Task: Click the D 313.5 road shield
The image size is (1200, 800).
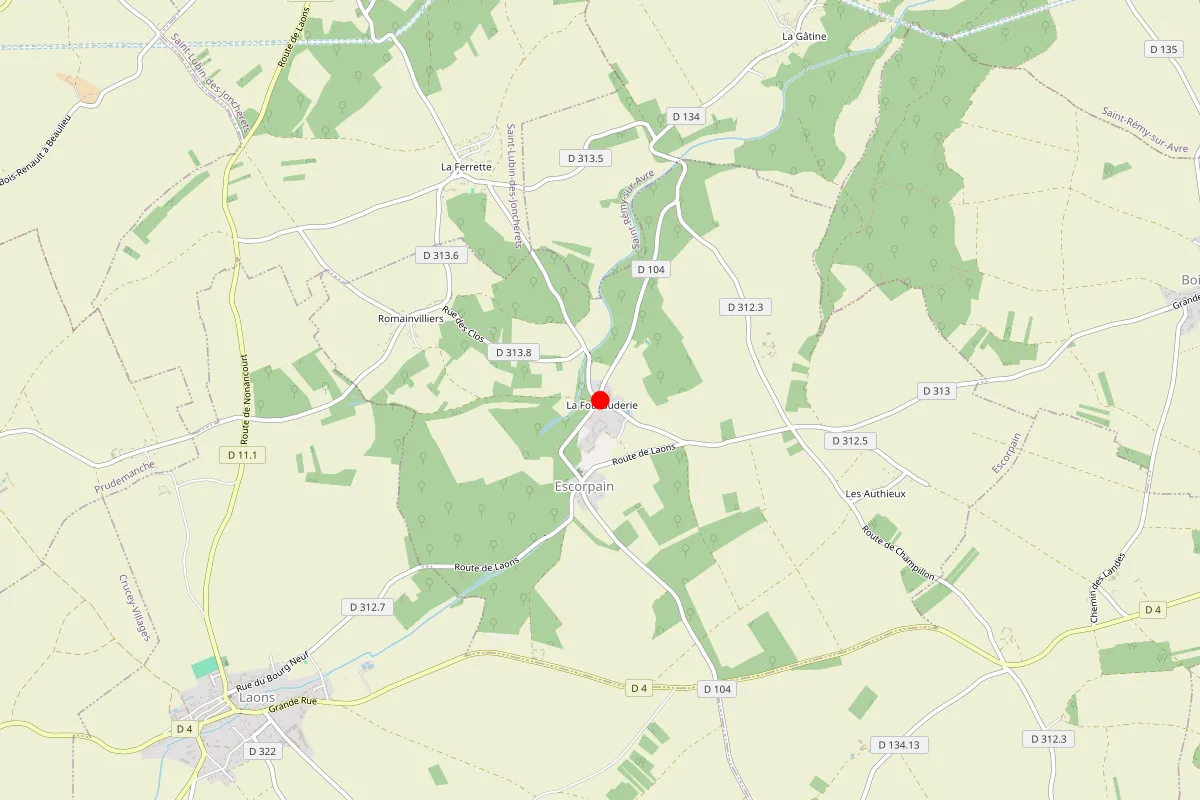Action: (585, 158)
